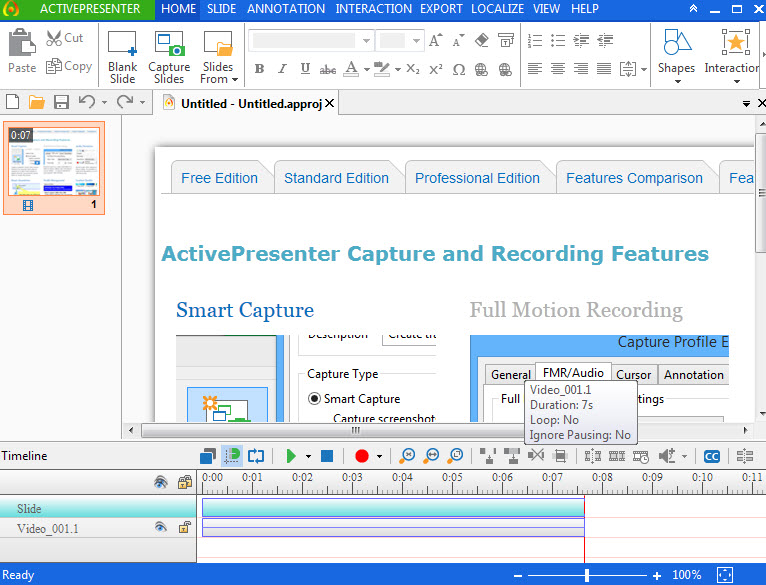Image resolution: width=766 pixels, height=585 pixels.
Task: Click the Free Edition tab link
Action: pos(219,178)
